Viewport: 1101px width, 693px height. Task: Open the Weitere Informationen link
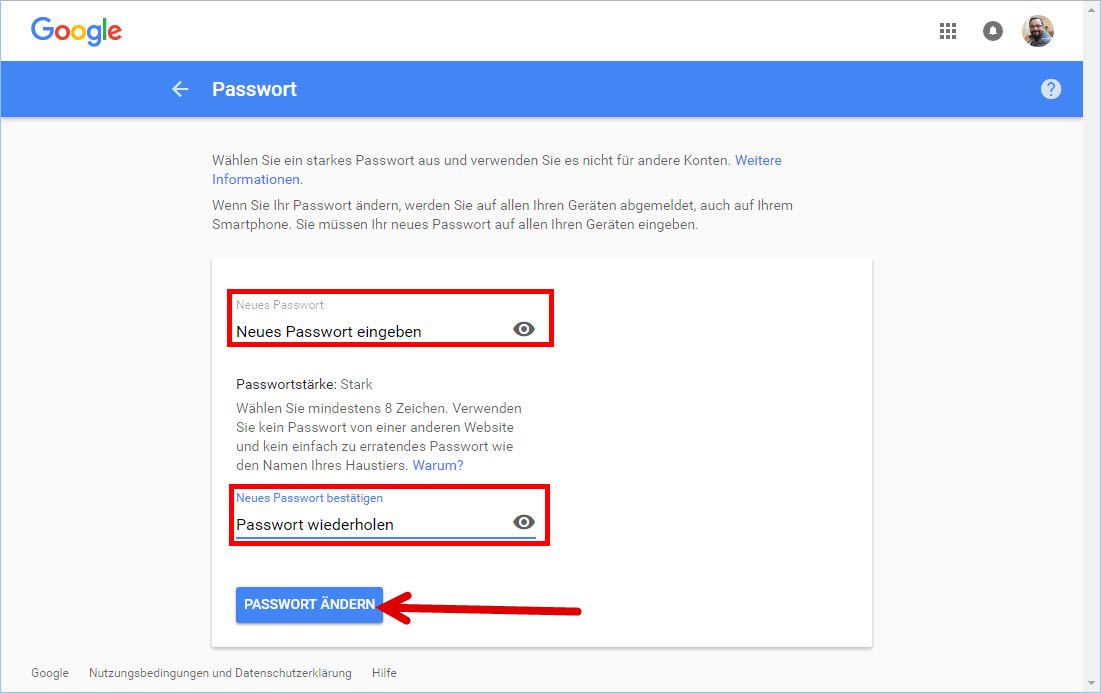[x=497, y=169]
